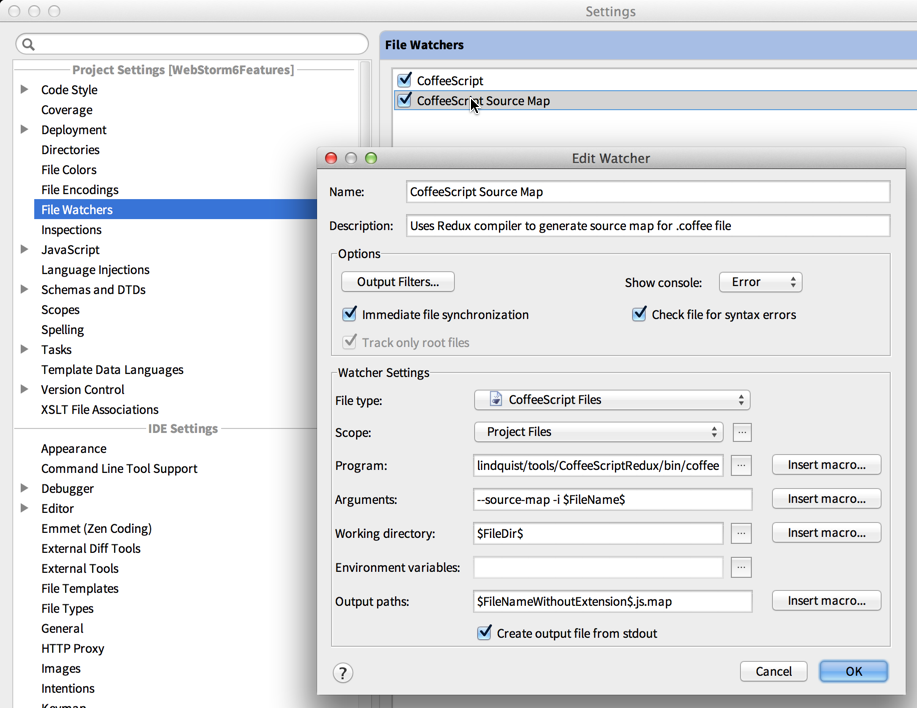
Task: Click the Description text field
Action: (x=648, y=226)
